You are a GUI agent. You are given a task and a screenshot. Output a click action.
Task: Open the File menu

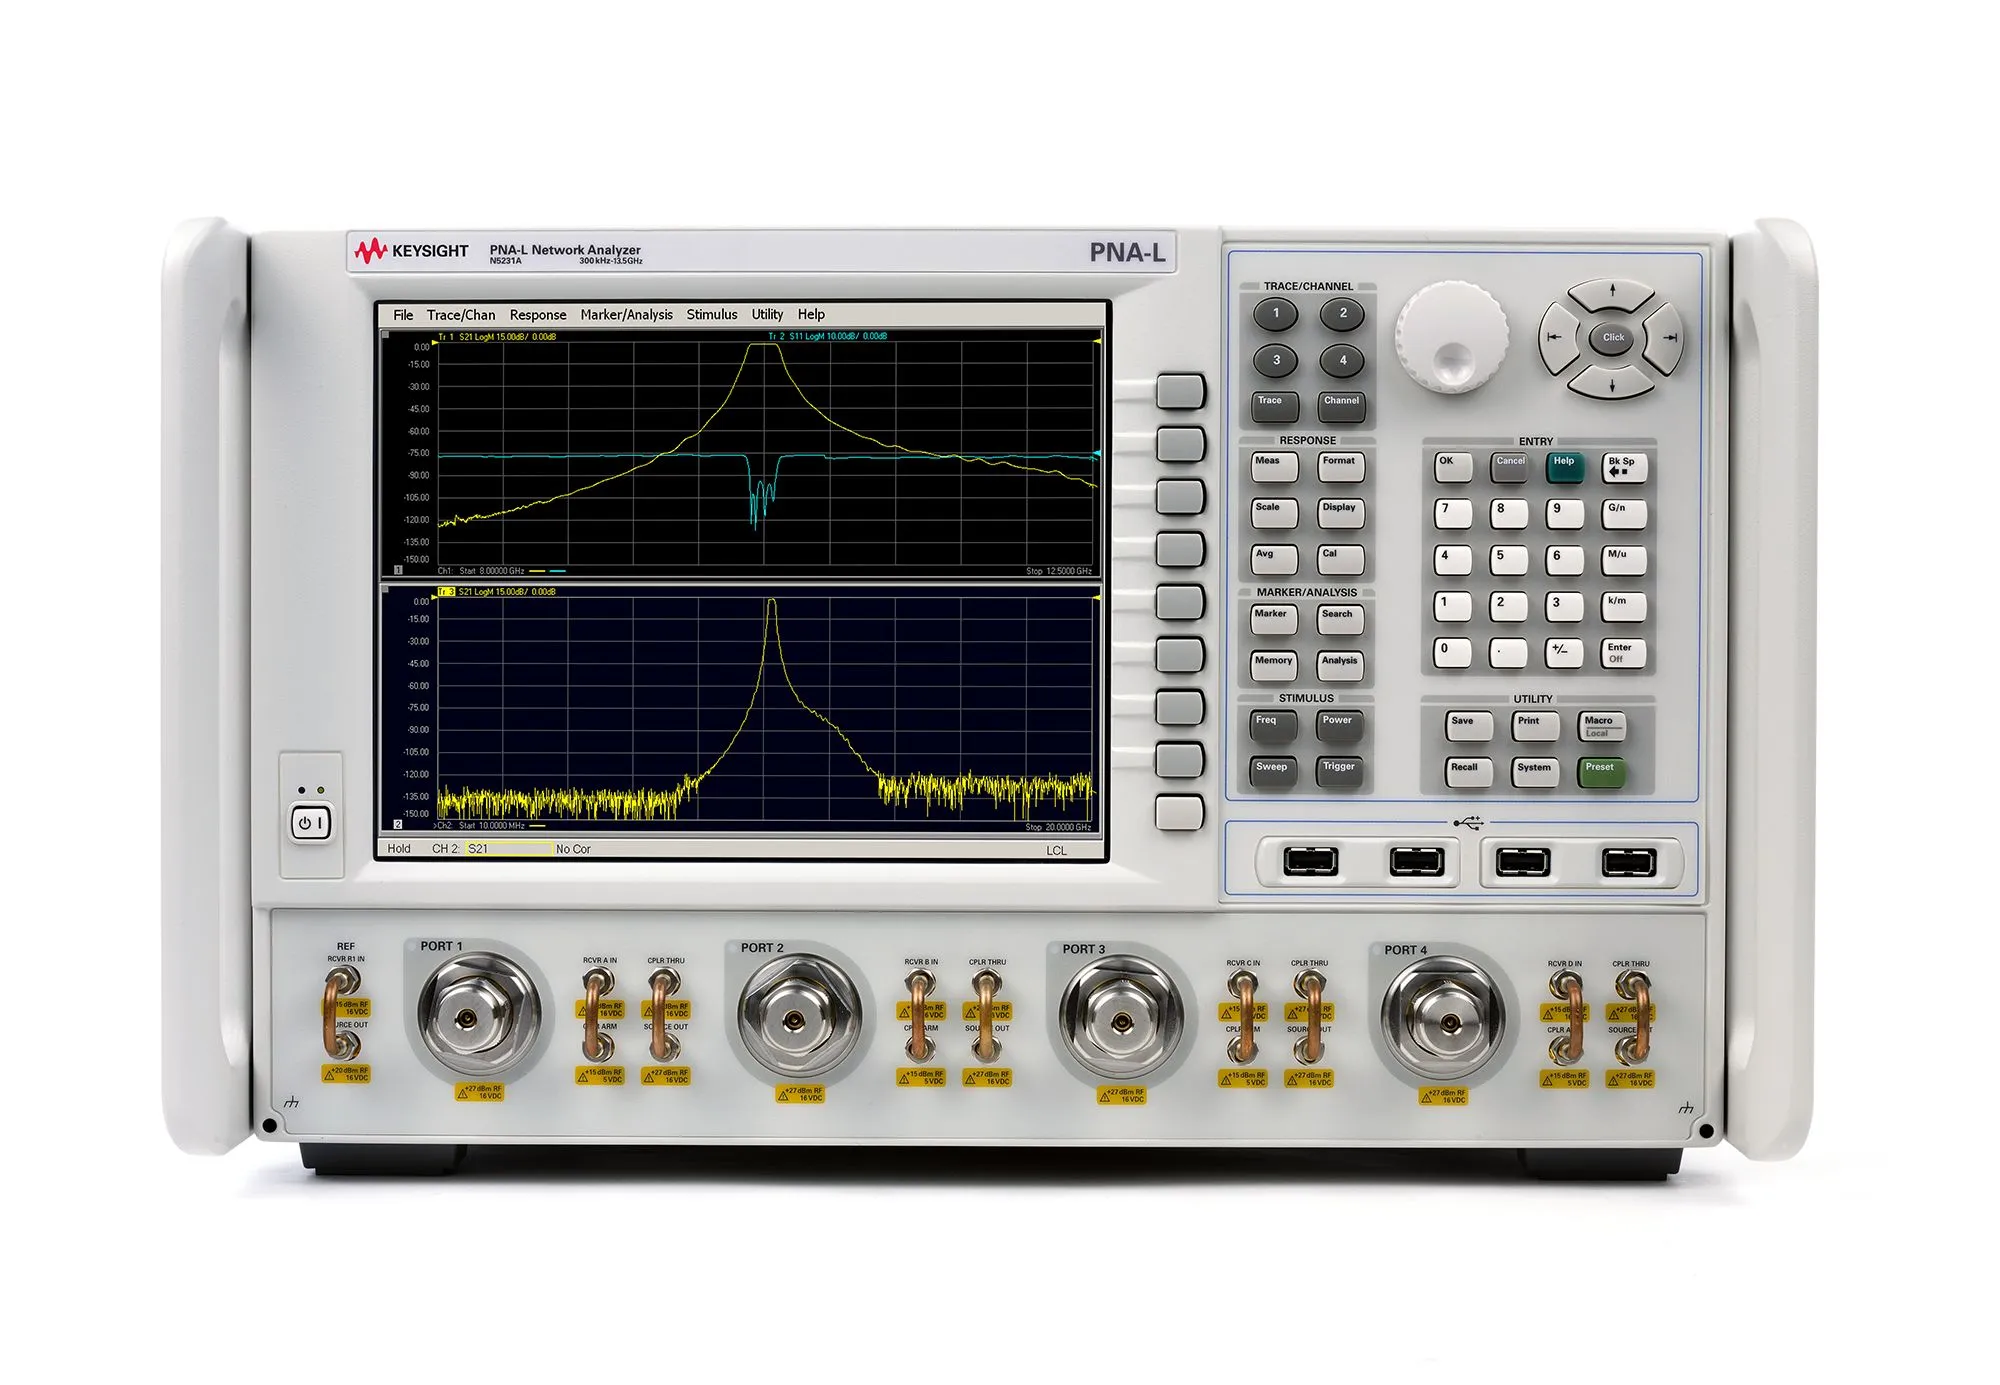coord(403,314)
